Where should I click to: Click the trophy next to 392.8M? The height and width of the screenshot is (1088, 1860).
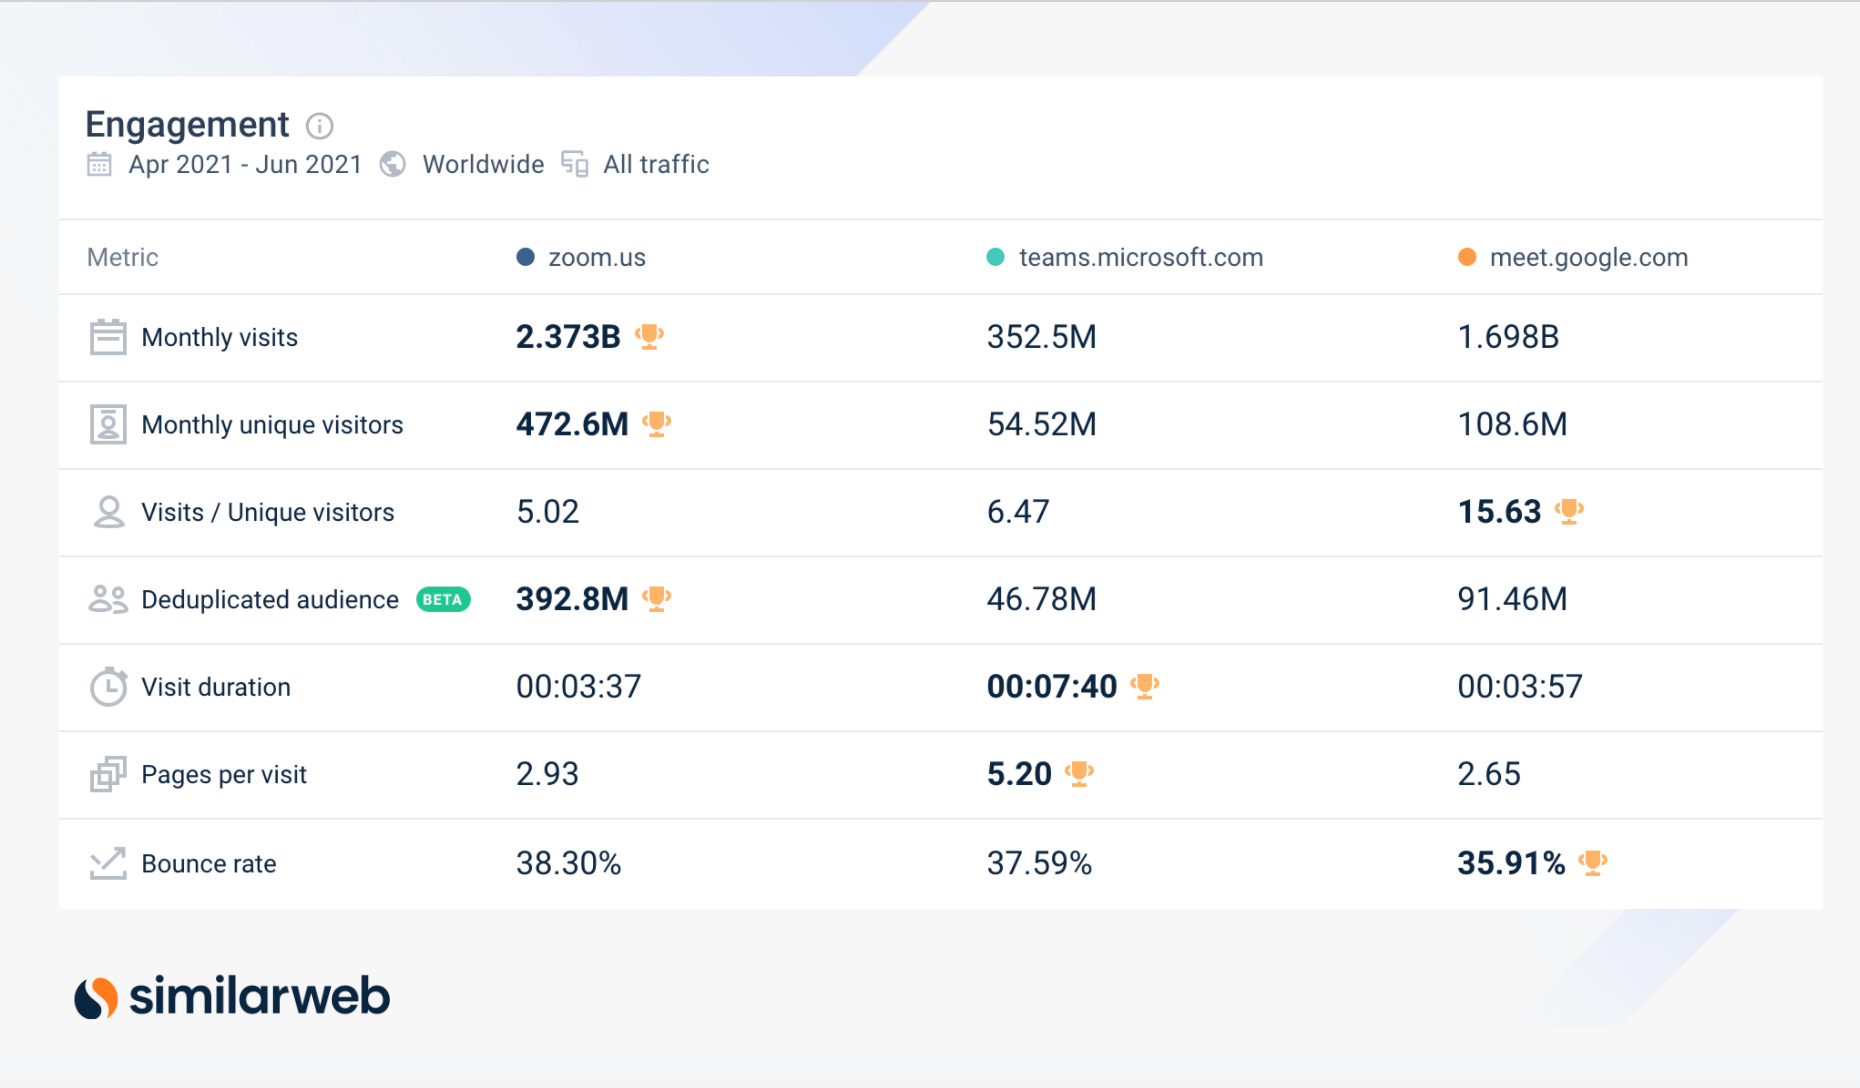pyautogui.click(x=657, y=598)
